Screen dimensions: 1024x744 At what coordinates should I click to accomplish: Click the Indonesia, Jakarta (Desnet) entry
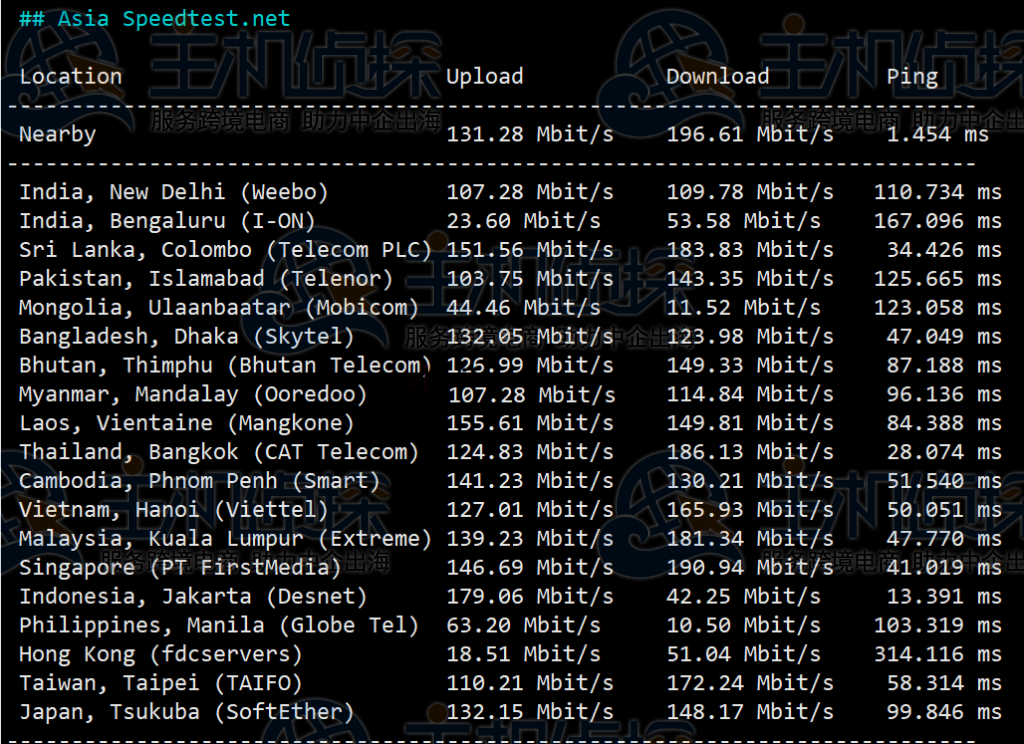[193, 597]
